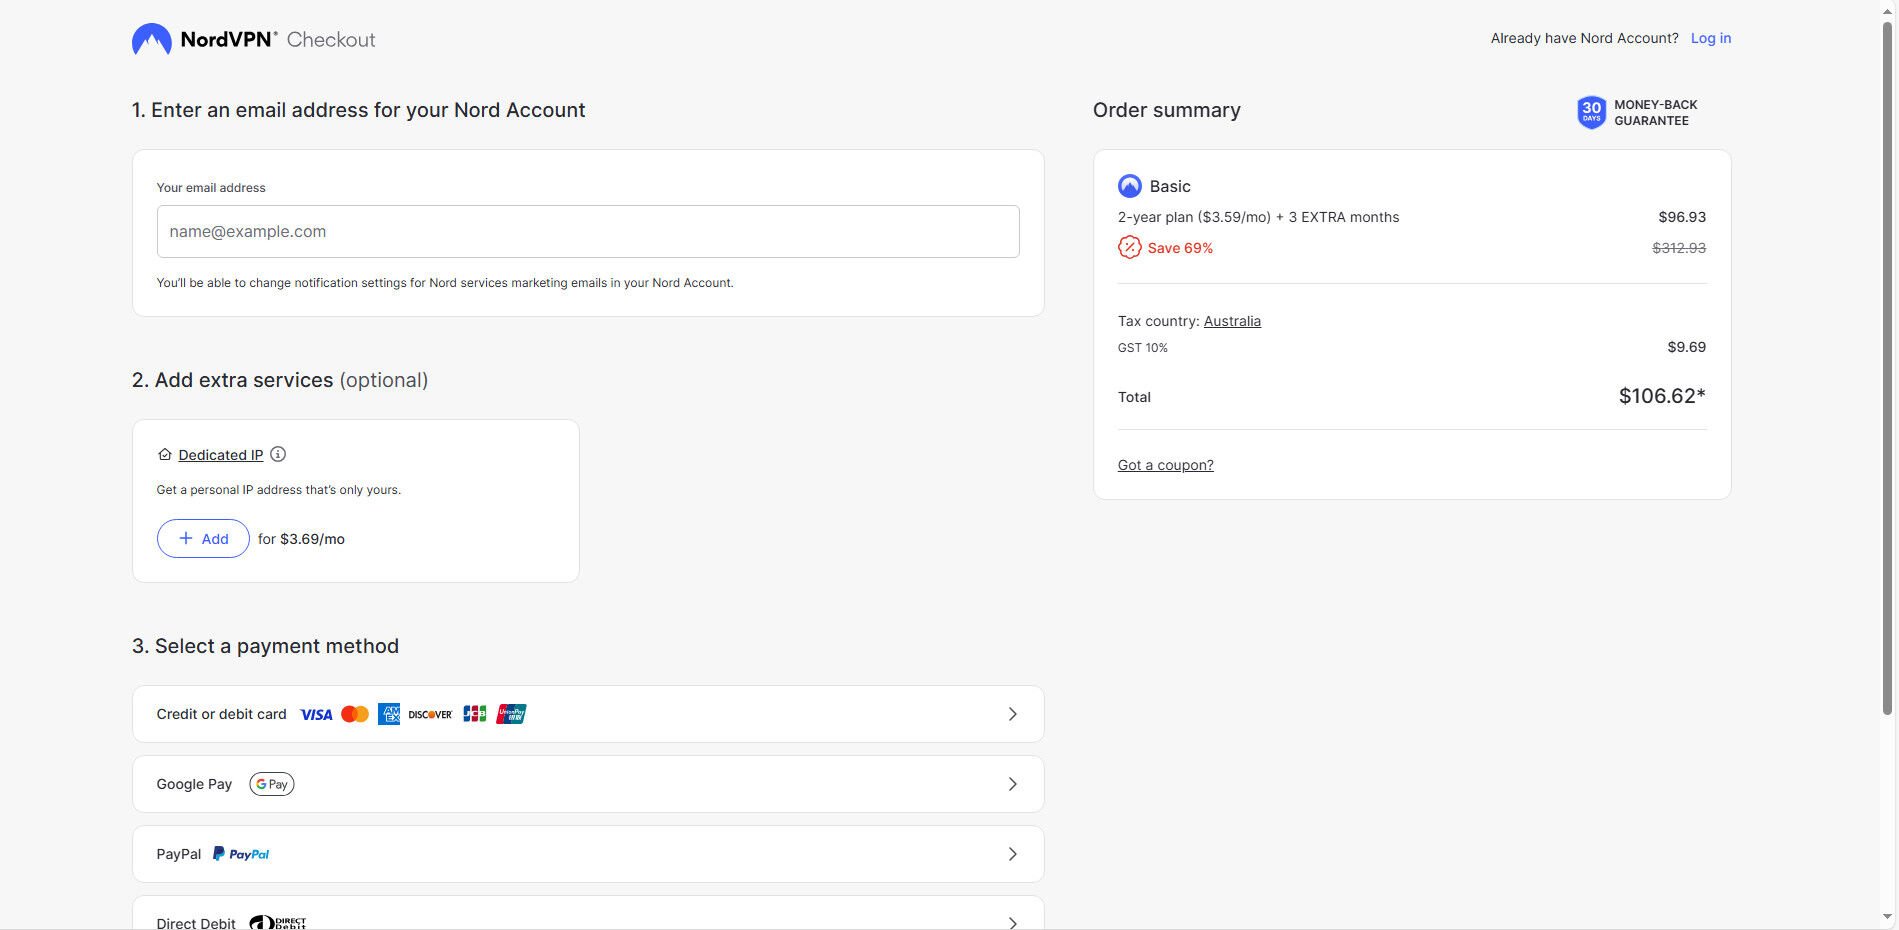Click the PayPal logo
The width and height of the screenshot is (1899, 930).
click(241, 854)
